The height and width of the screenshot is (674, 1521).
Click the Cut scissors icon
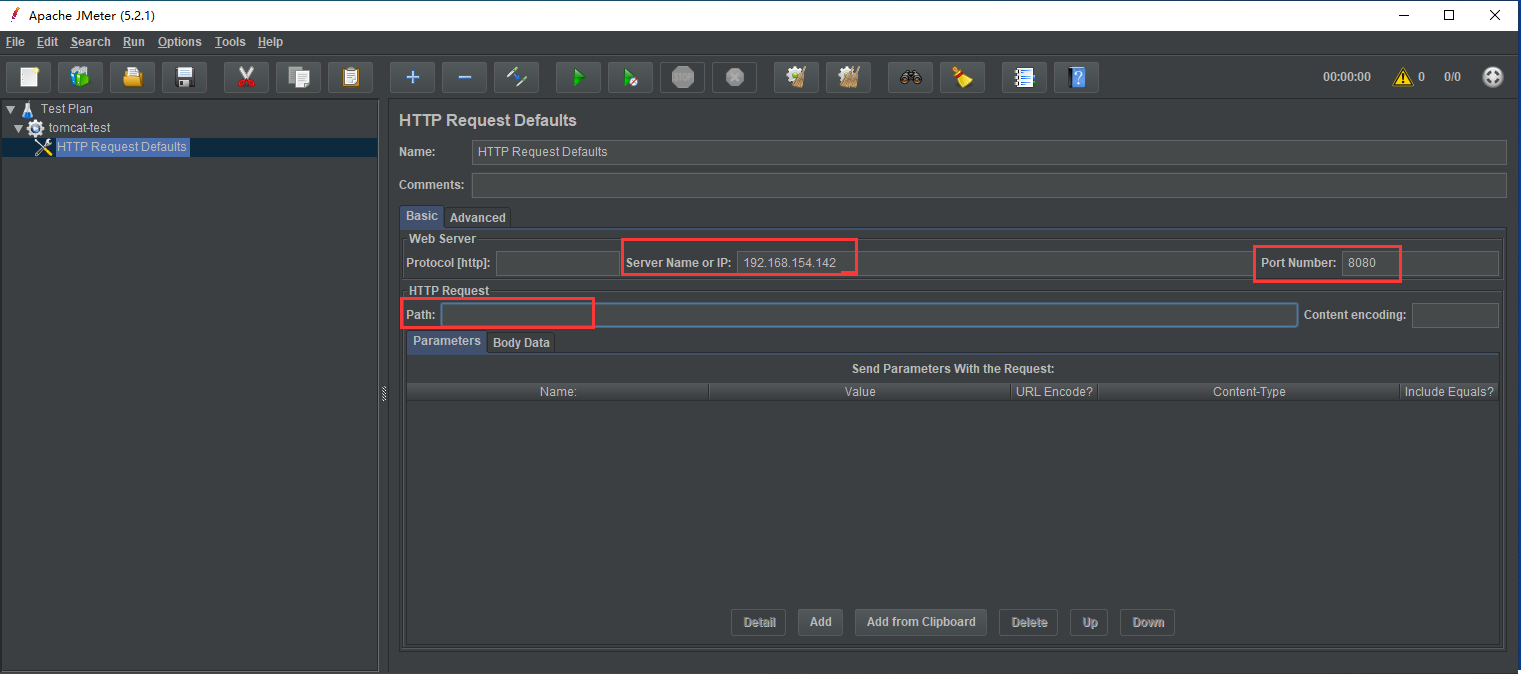coord(246,77)
